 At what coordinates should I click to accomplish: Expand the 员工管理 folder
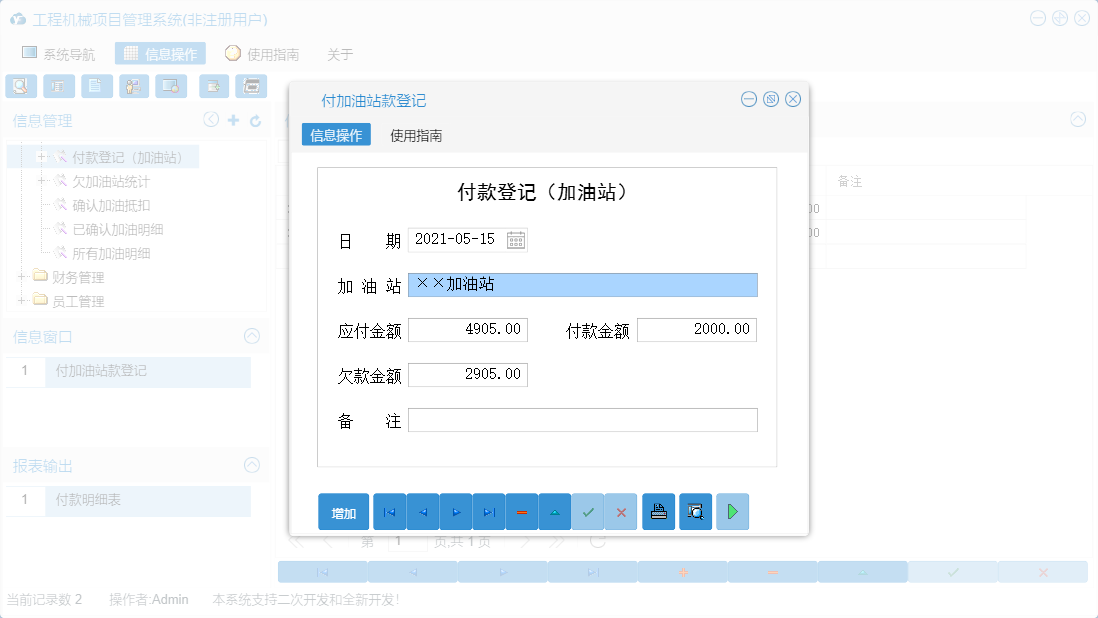click(23, 301)
